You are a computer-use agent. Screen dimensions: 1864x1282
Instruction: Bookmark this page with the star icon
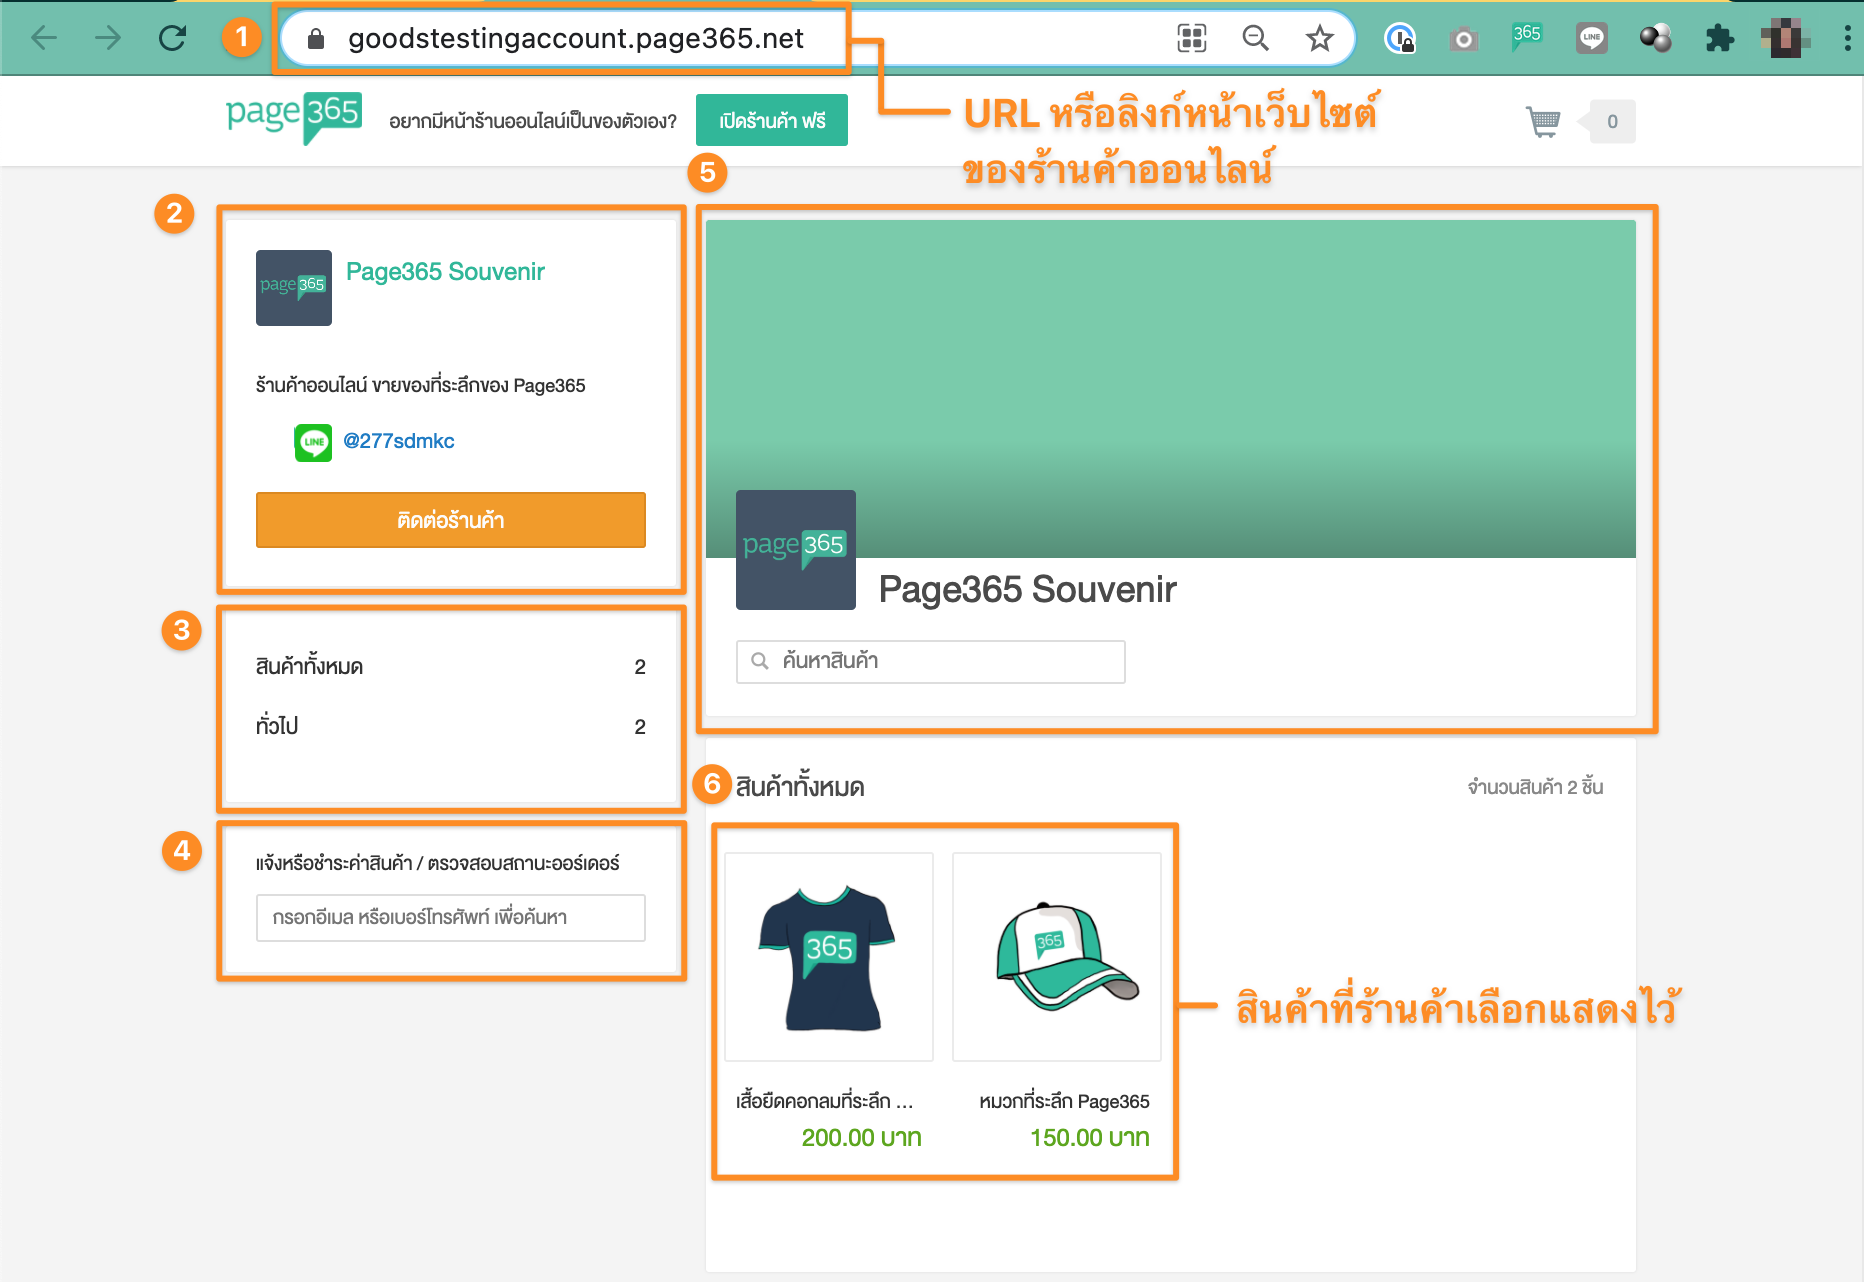pyautogui.click(x=1320, y=38)
